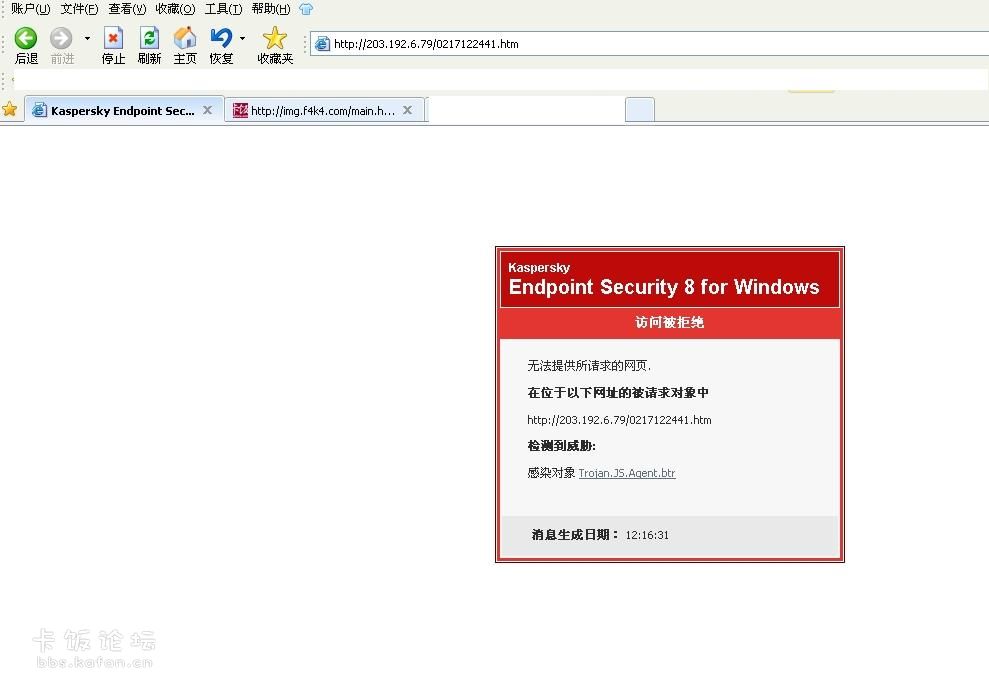Open the 查看(V) menu

(x=127, y=9)
